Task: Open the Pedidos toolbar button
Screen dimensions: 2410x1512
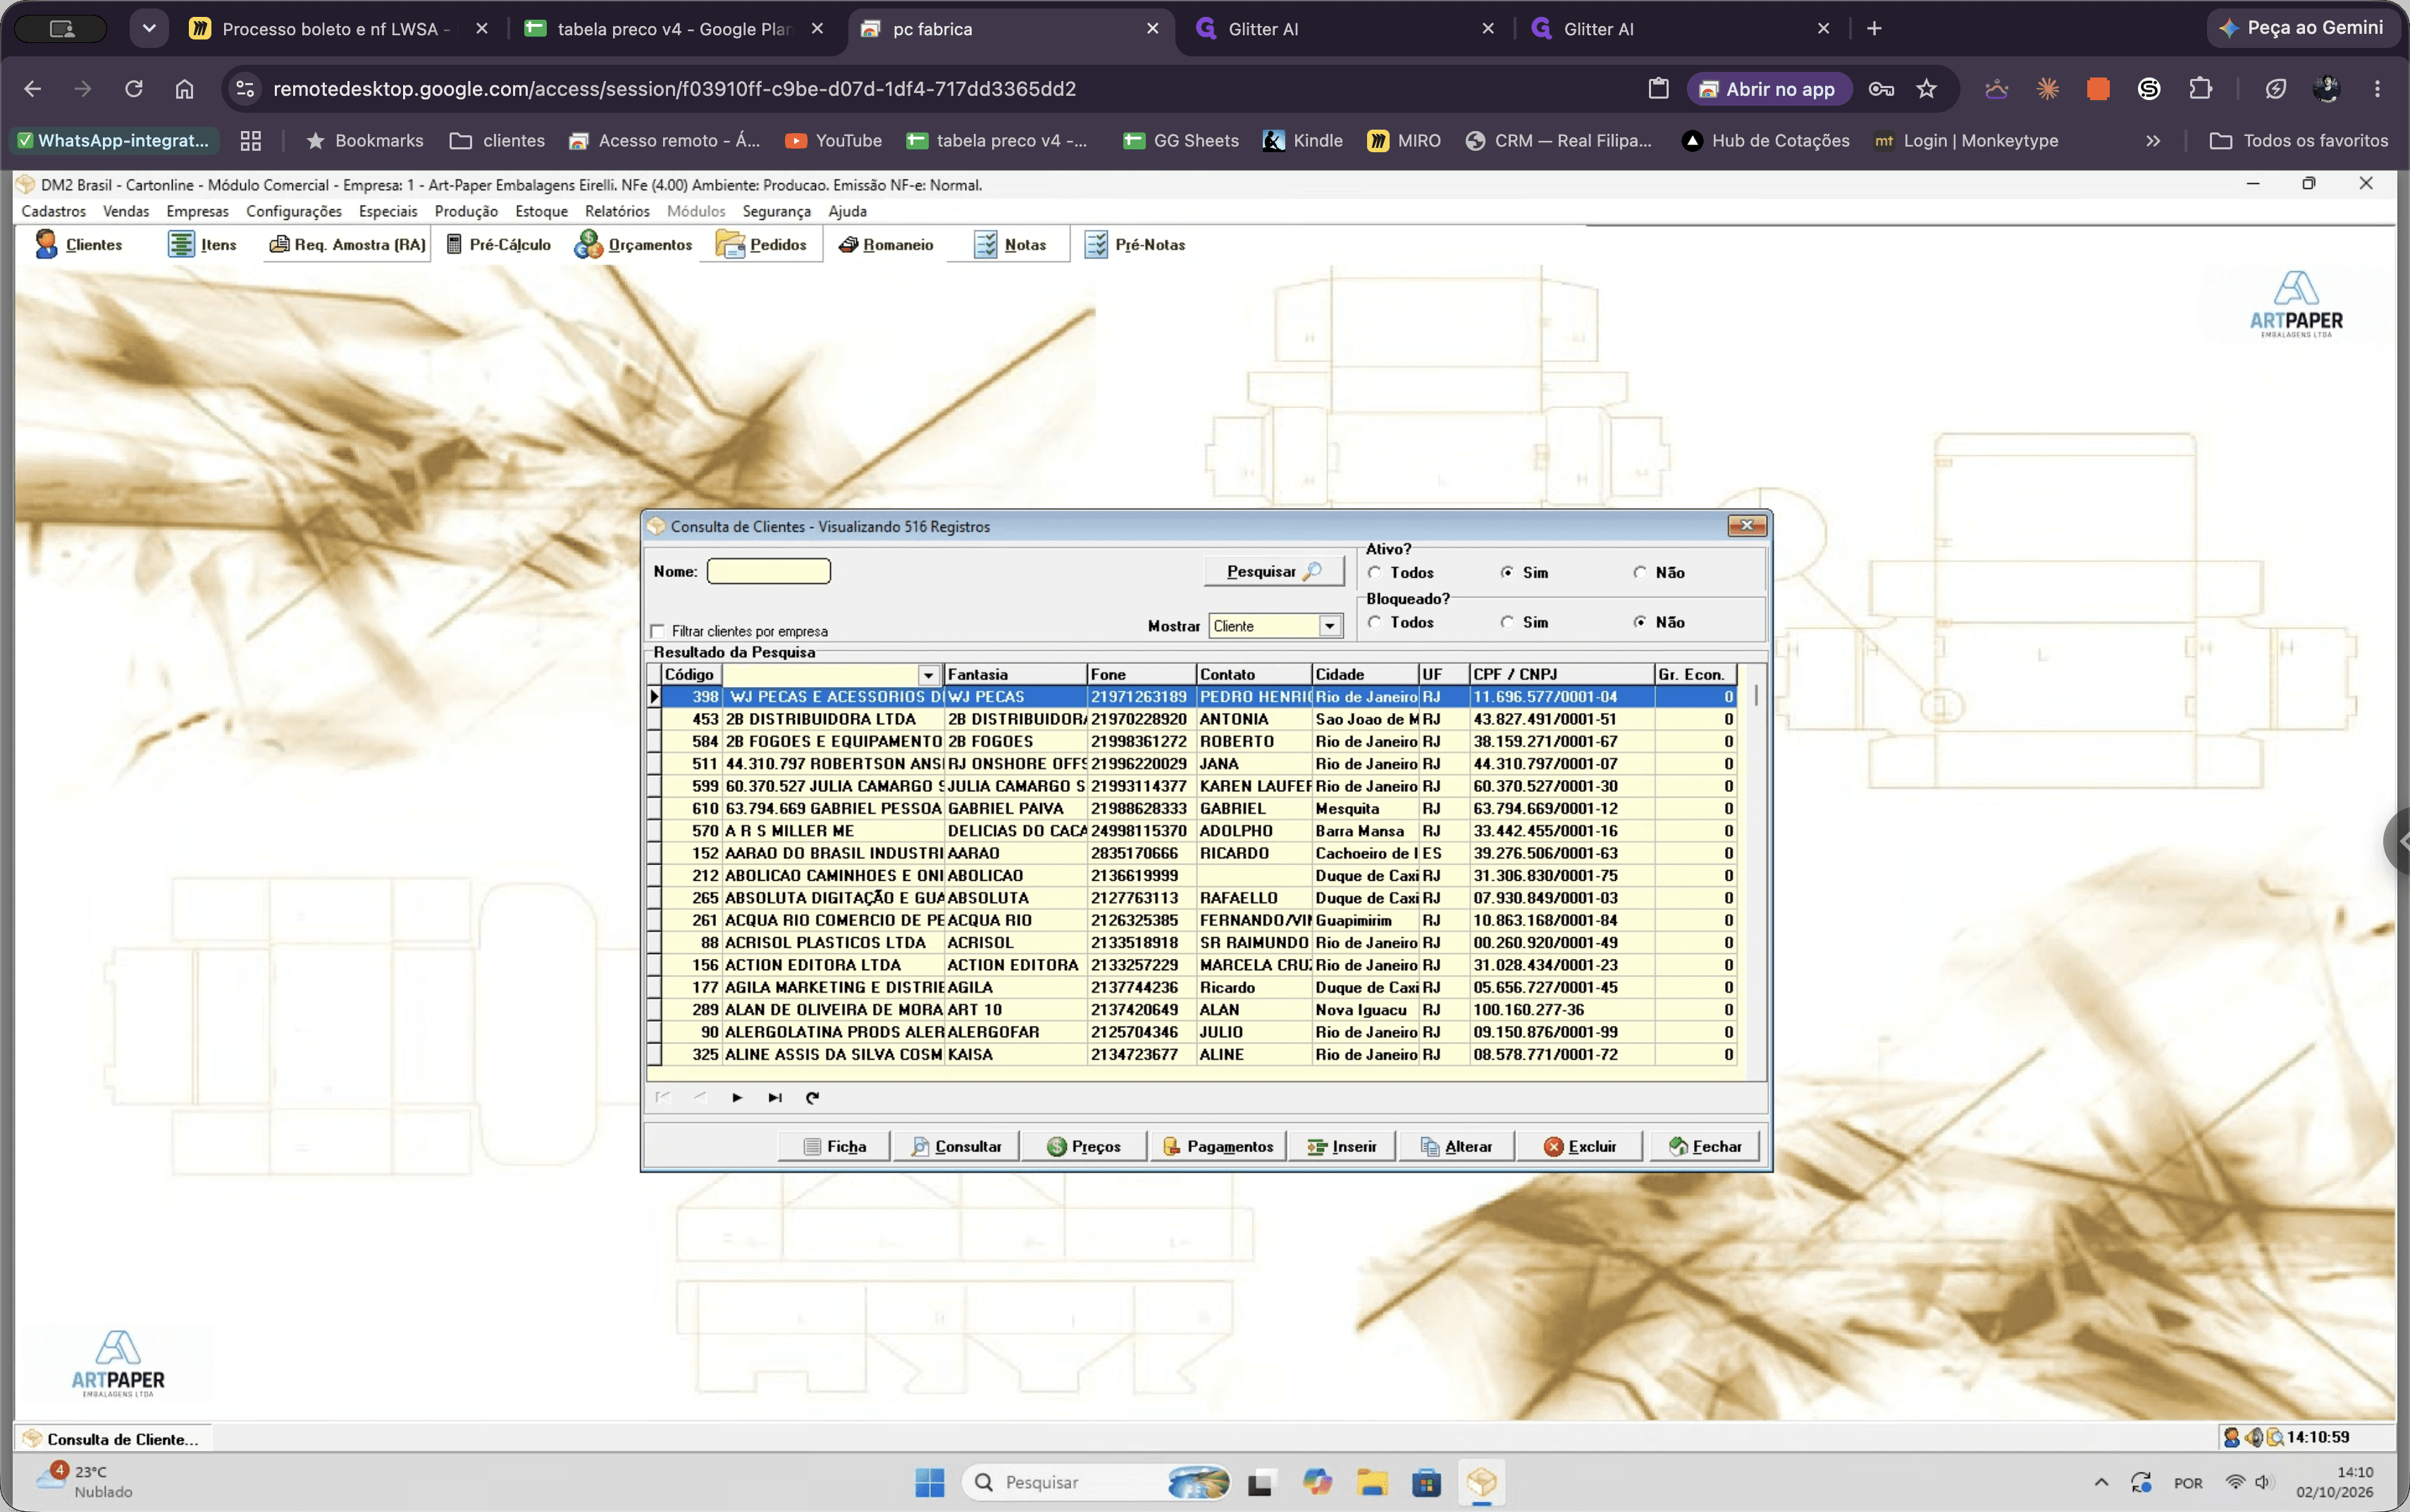Action: 761,244
